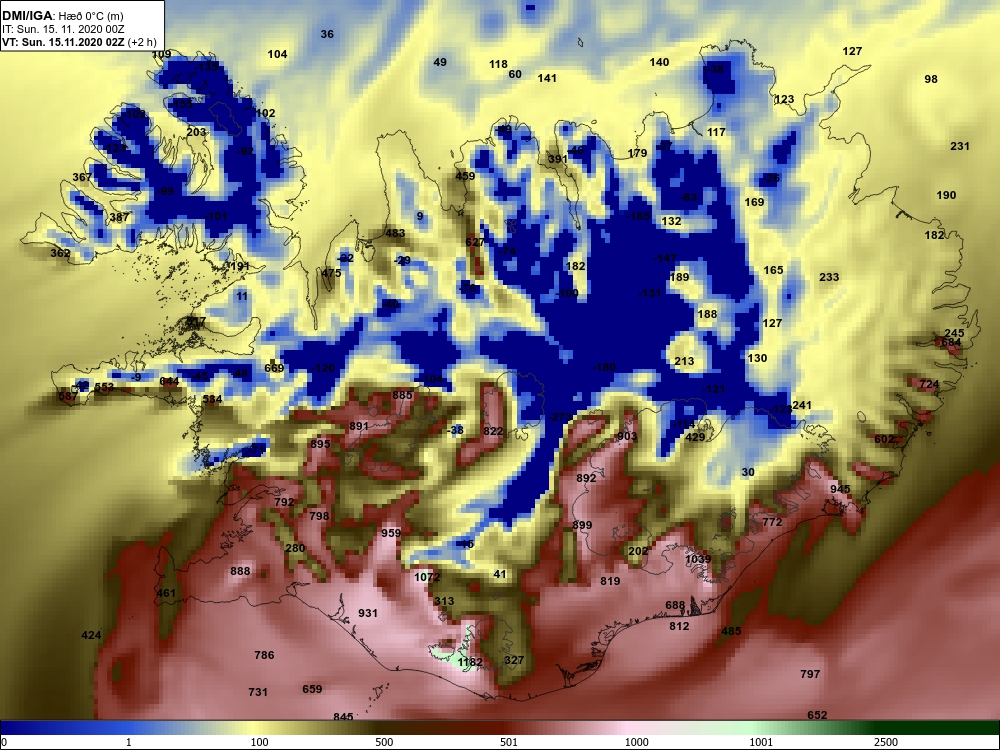
Task: Click the map value '313'
Action: click(444, 601)
